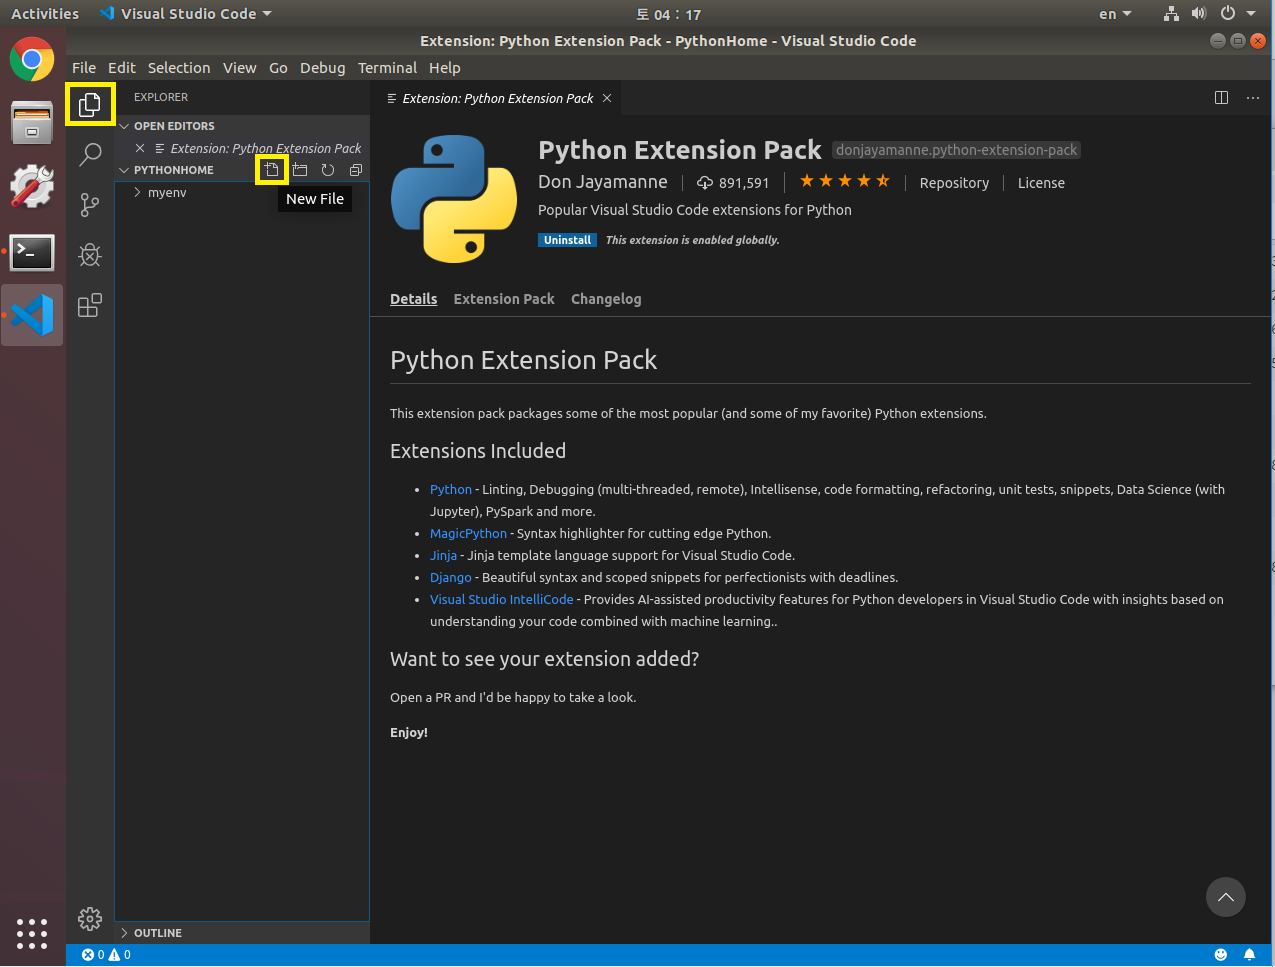Switch to the Changelog tab

coord(606,299)
